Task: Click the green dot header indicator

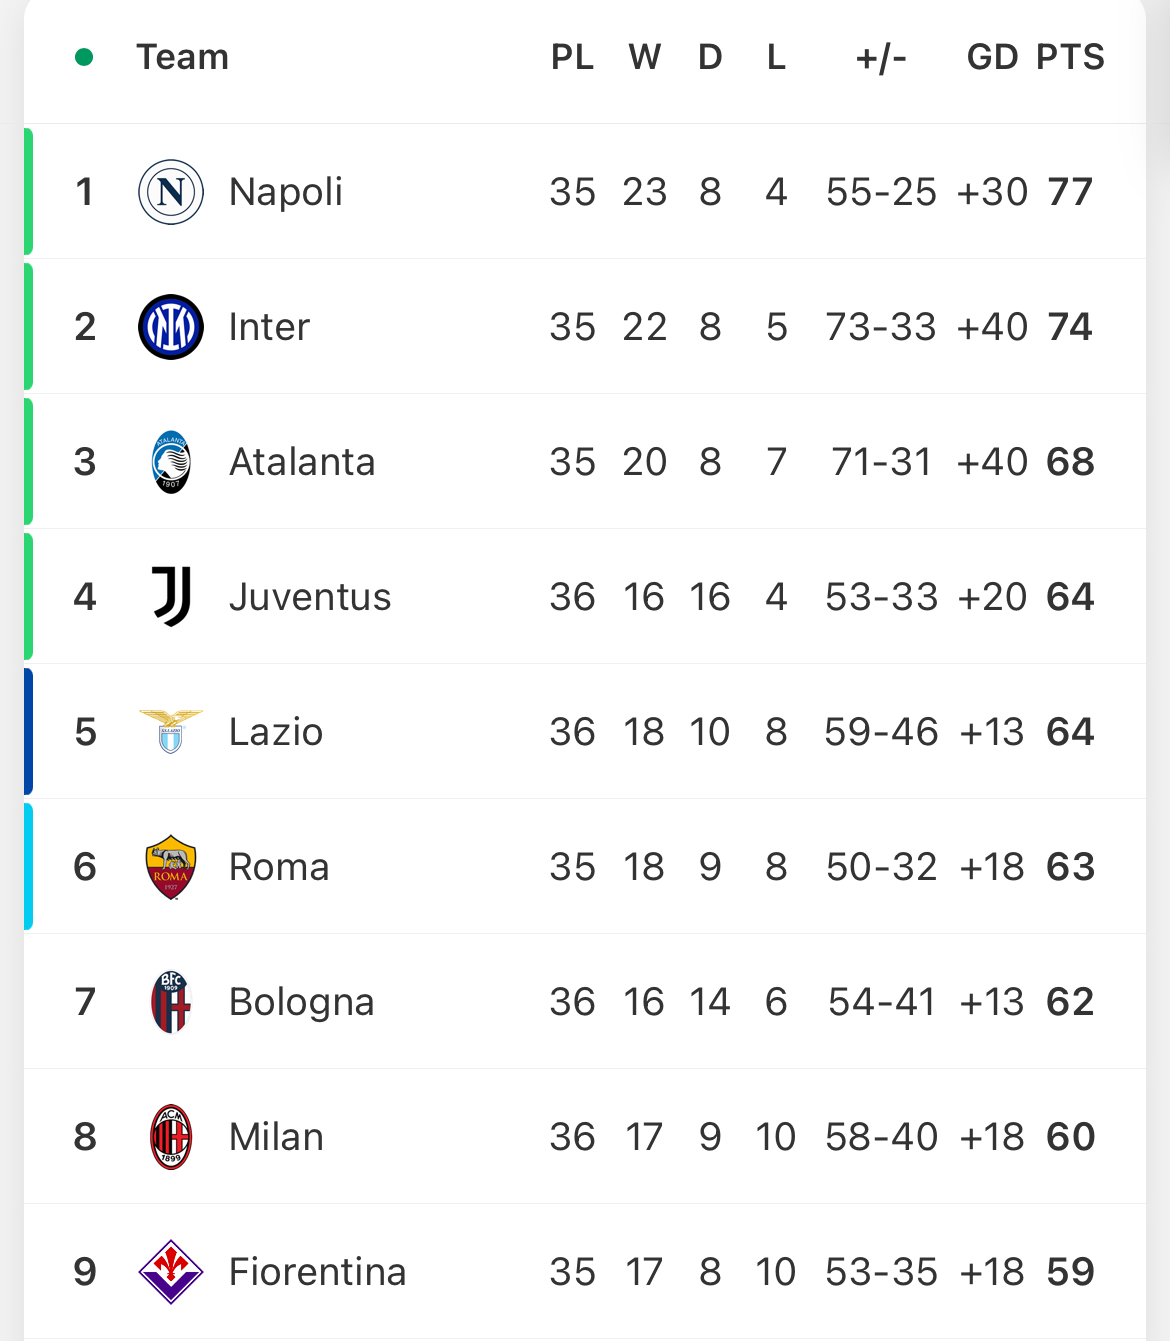Action: 84,57
